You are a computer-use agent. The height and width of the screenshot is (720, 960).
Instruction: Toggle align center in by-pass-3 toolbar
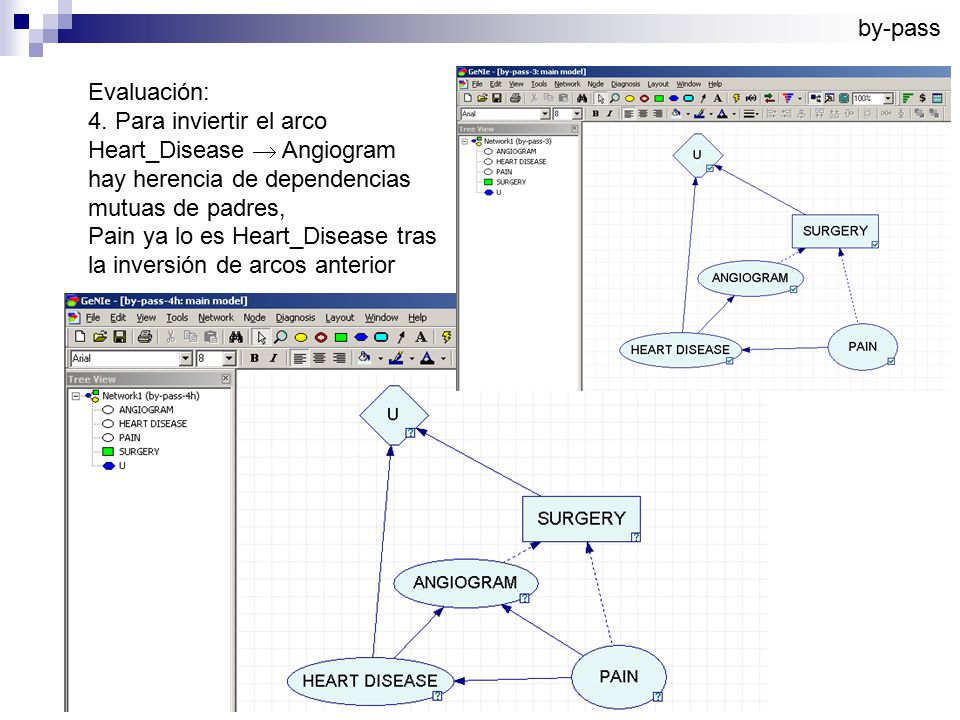pyautogui.click(x=643, y=113)
